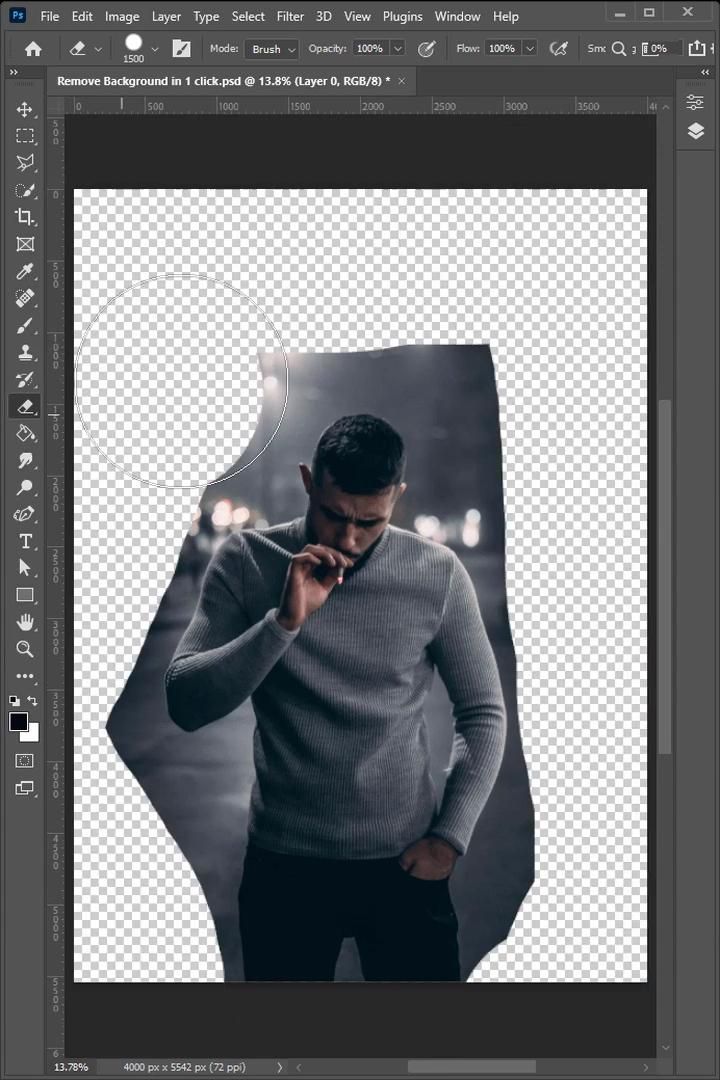
Task: Click the Share export icon
Action: click(697, 48)
